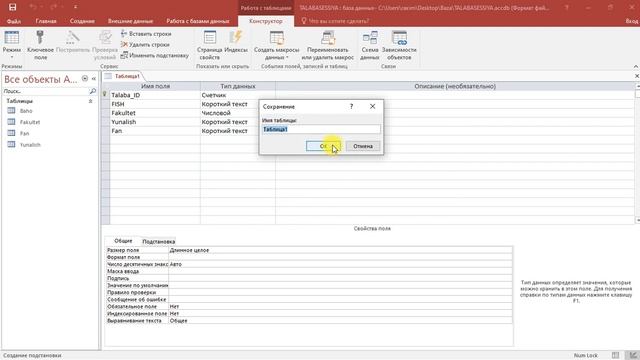This screenshot has width=640, height=360.
Task: Open the Файл menu tab
Action: [14, 21]
